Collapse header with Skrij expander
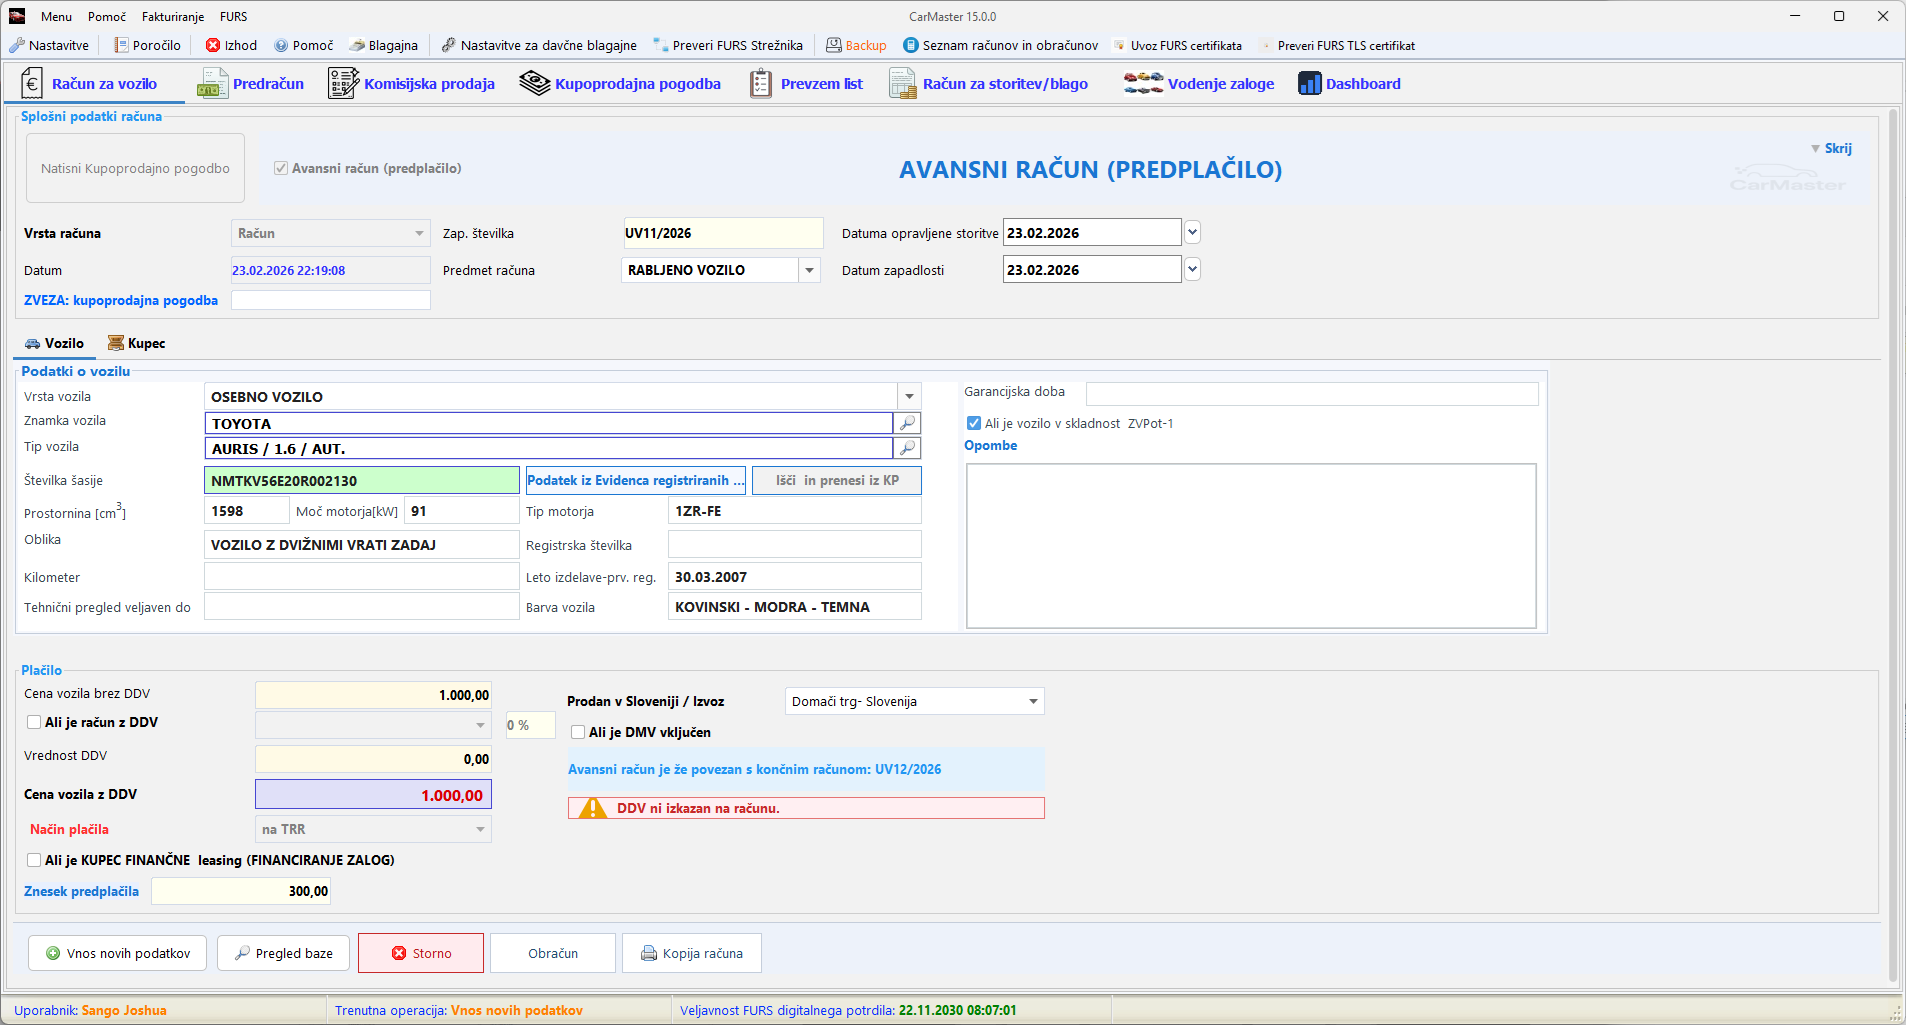This screenshot has height=1025, width=1906. (1831, 148)
